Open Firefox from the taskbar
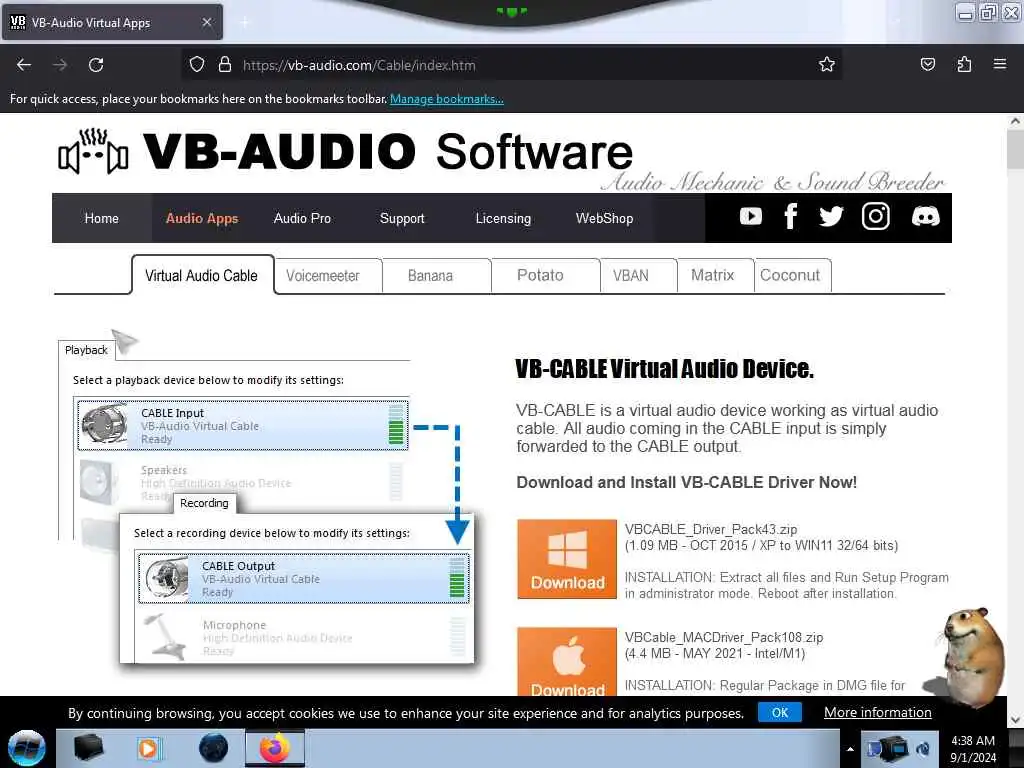 275,748
